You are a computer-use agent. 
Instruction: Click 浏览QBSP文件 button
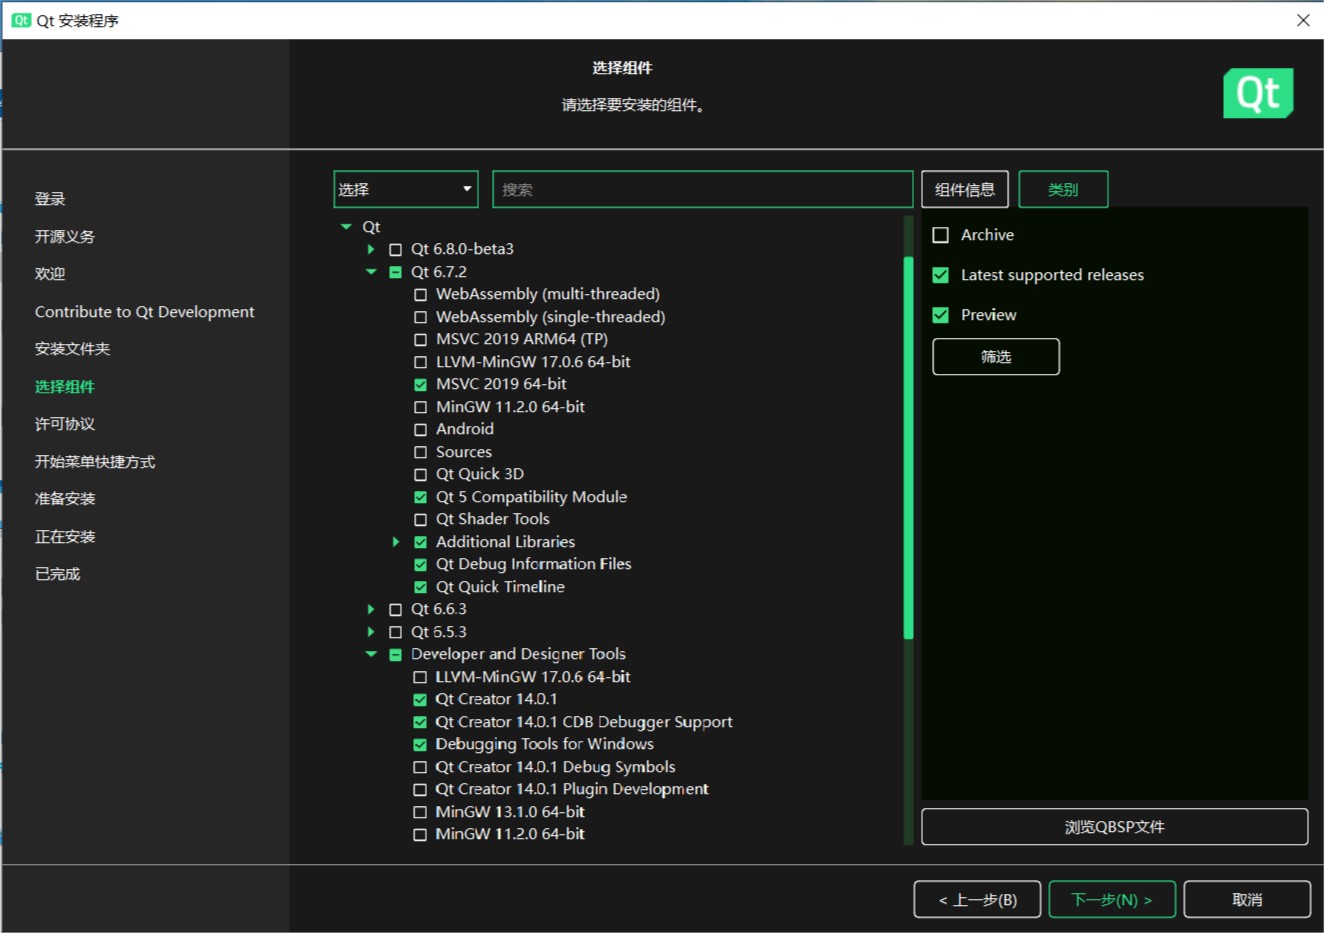coord(1115,827)
